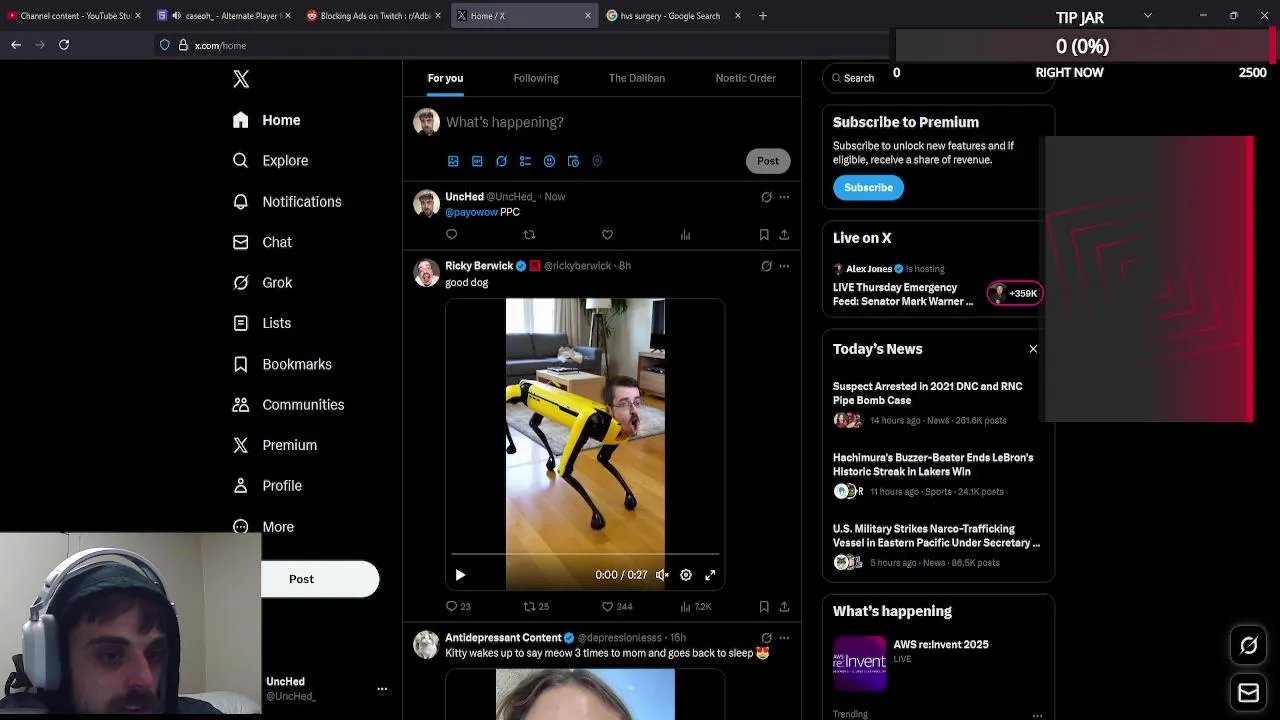Open more options on Antidepressant Content post
This screenshot has height=720, width=1280.
(784, 638)
